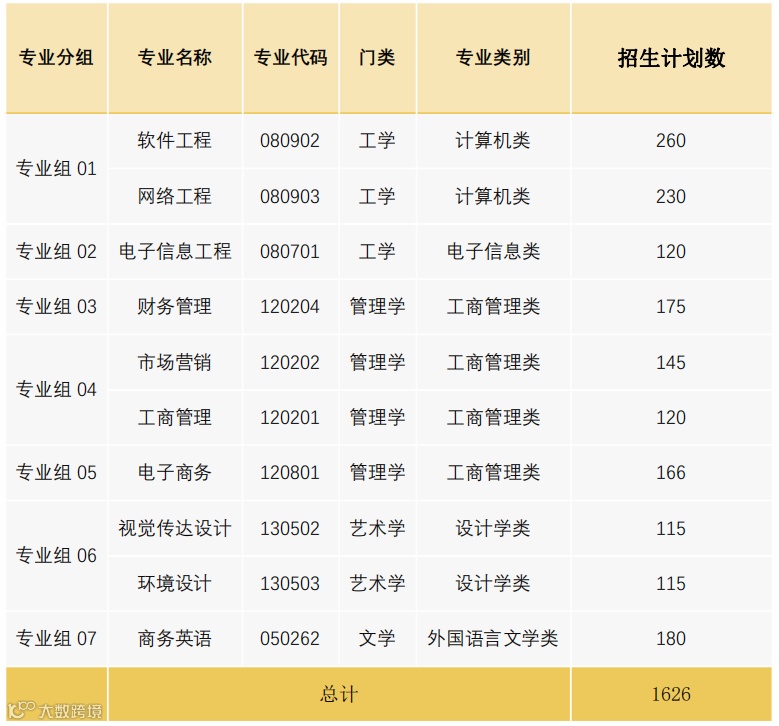779x726 pixels.
Task: Select code 080903
Action: (x=290, y=196)
